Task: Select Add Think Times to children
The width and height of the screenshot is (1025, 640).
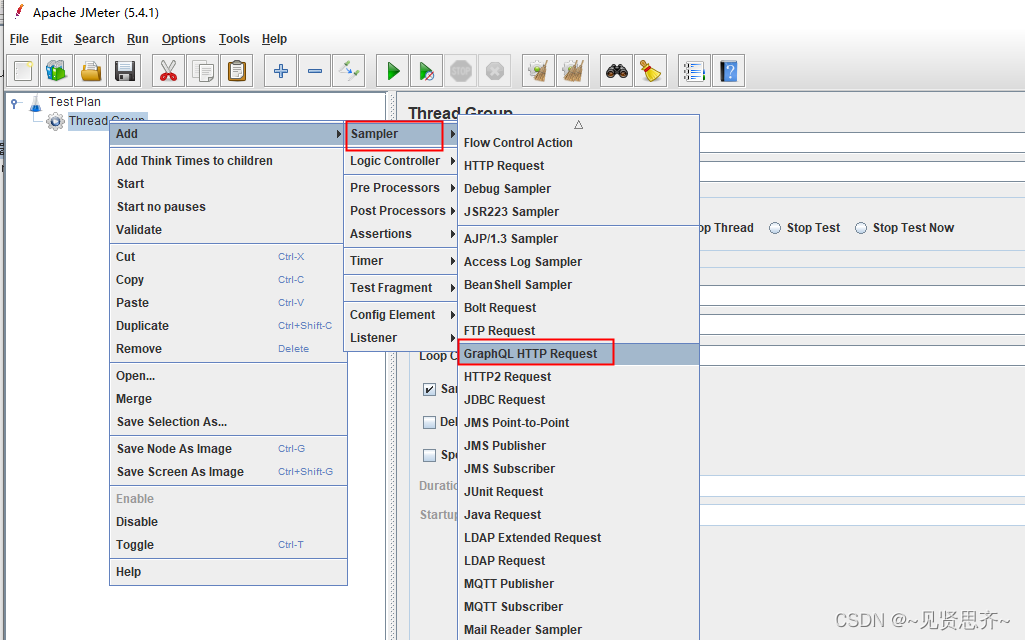Action: pos(228,161)
